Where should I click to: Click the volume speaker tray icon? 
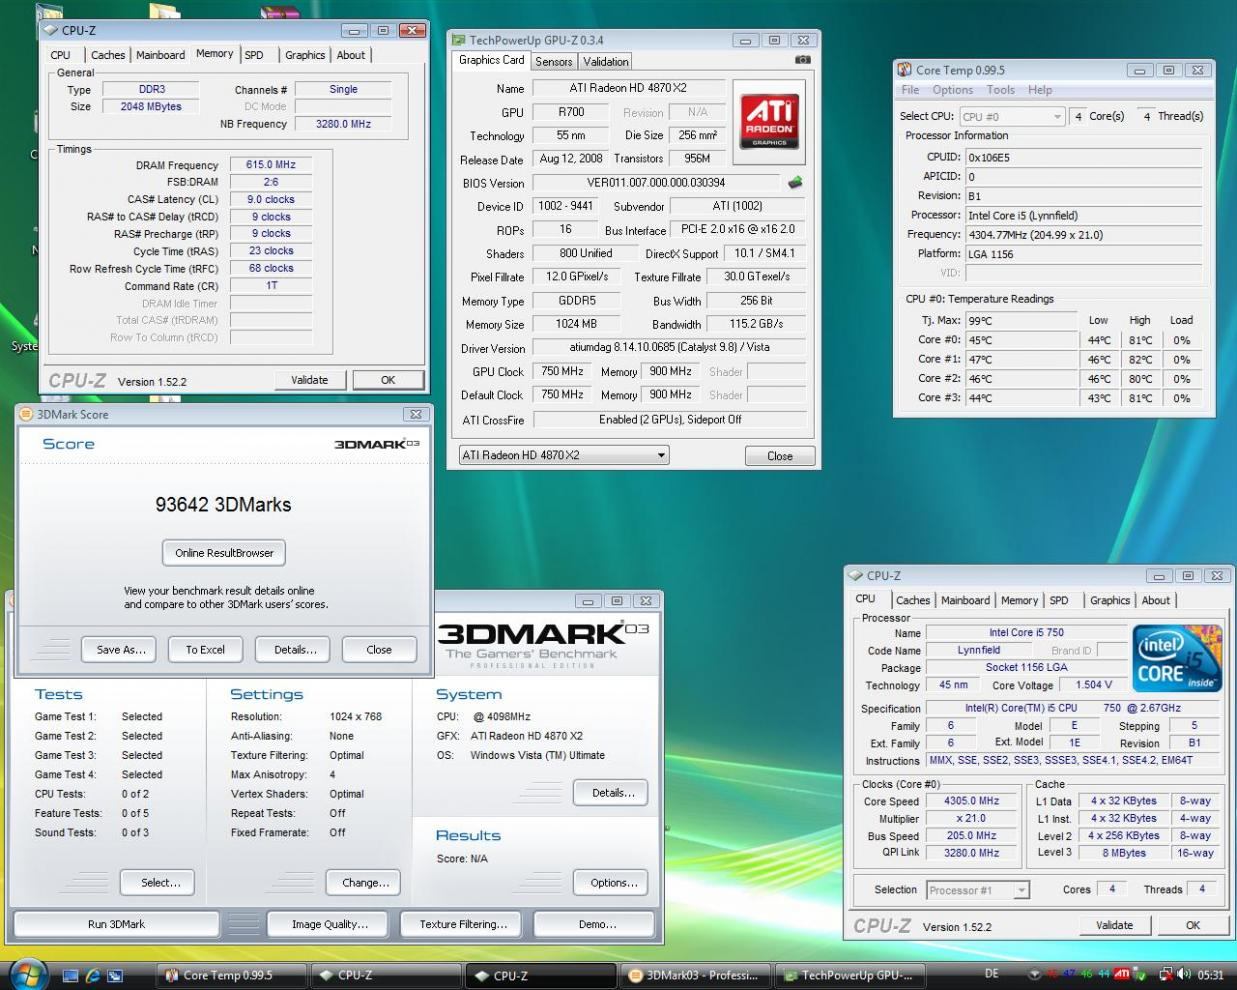pos(1185,974)
